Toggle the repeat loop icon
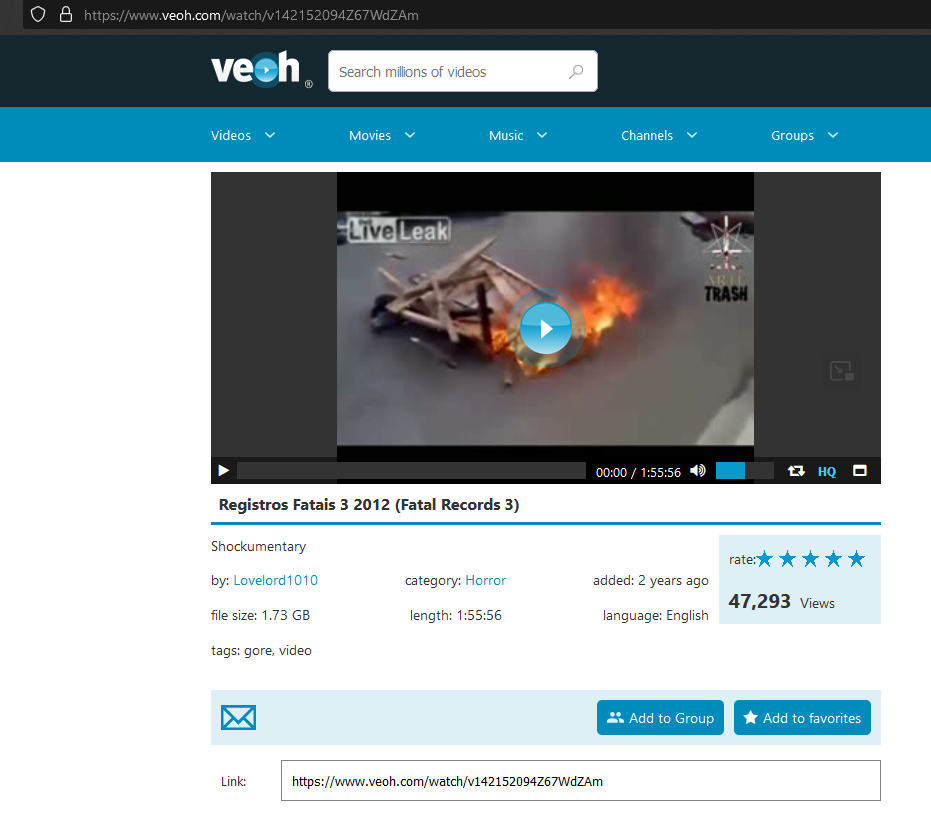The height and width of the screenshot is (820, 931). pos(796,471)
